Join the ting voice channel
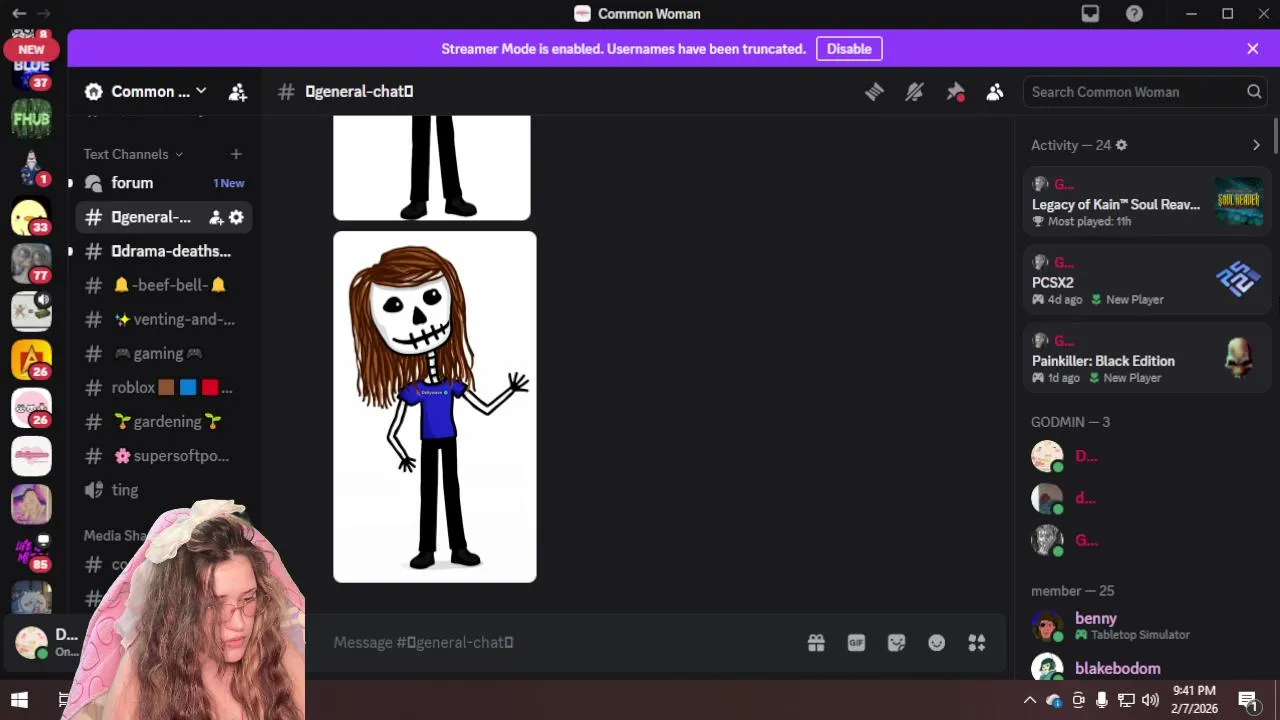The width and height of the screenshot is (1280, 720). click(x=164, y=489)
